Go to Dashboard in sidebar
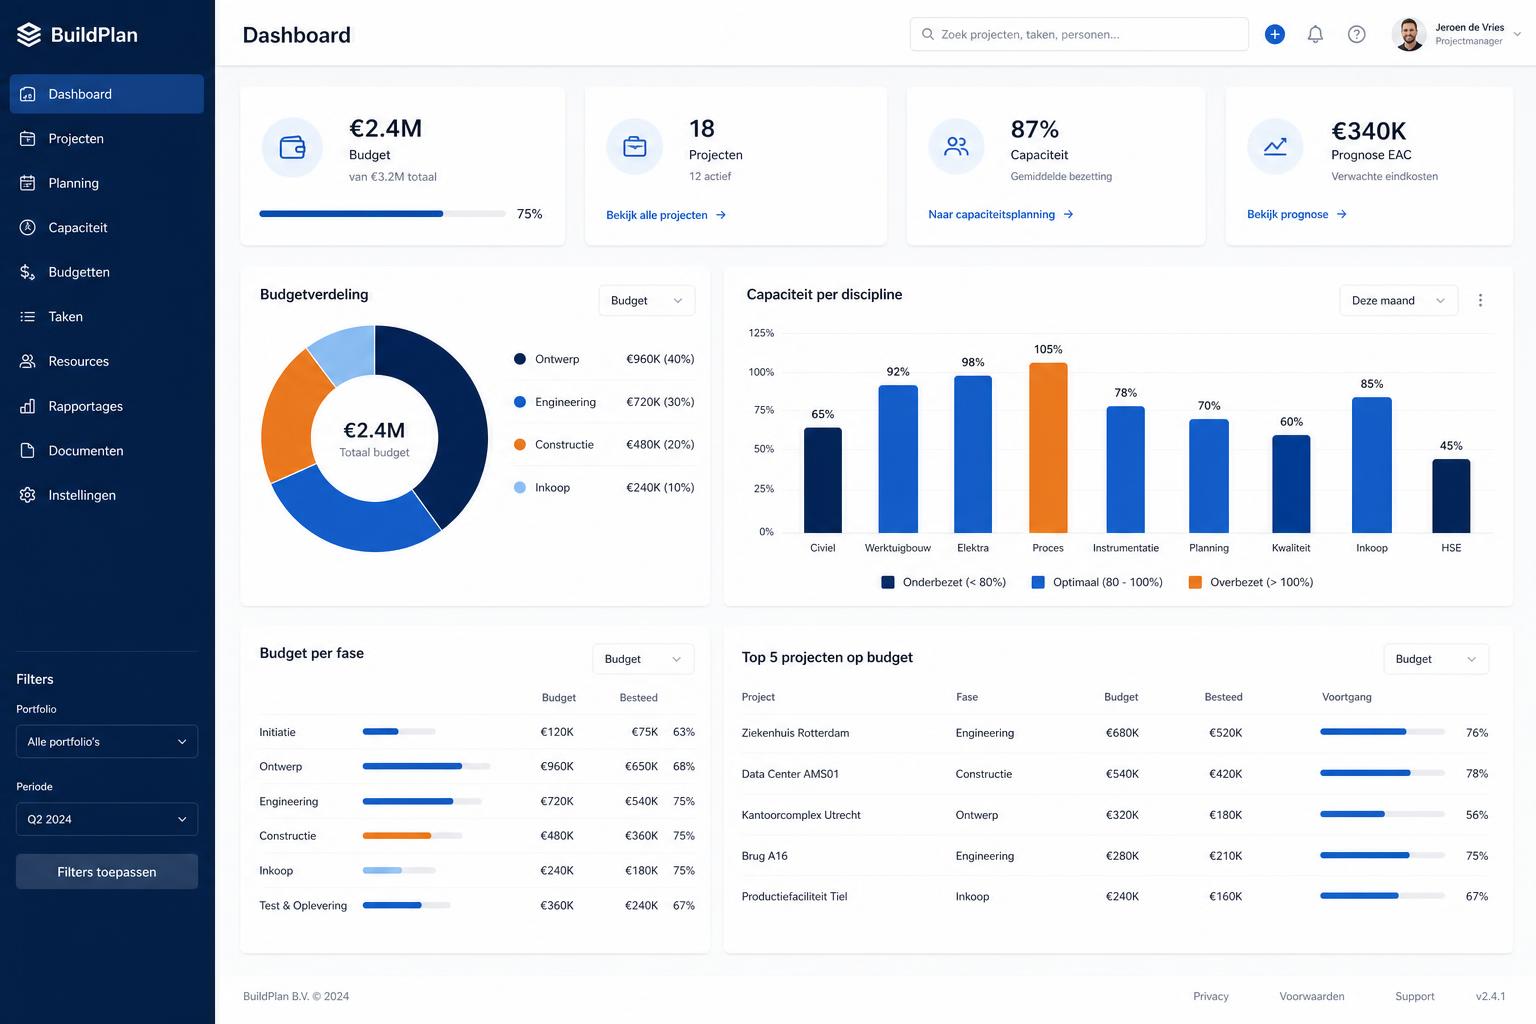Image resolution: width=1536 pixels, height=1024 pixels. 107,94
